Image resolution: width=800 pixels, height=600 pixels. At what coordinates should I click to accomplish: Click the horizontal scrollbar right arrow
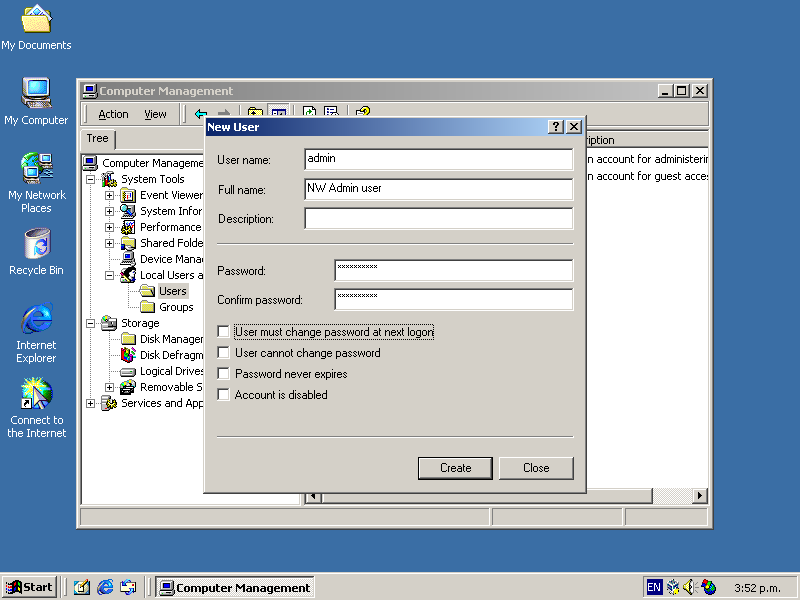699,495
